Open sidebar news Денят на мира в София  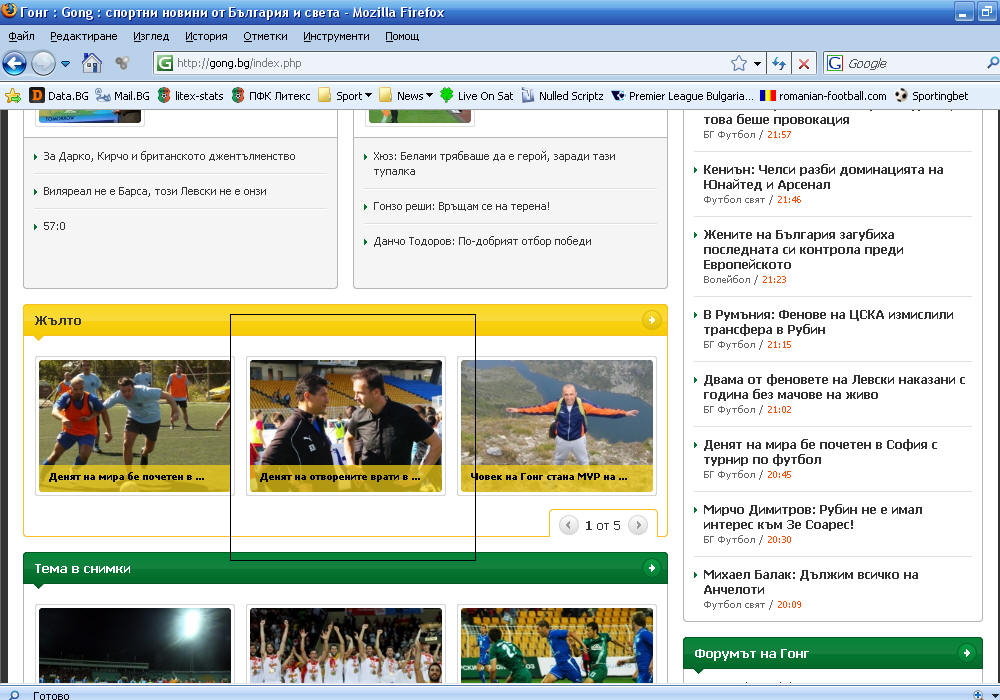820,452
